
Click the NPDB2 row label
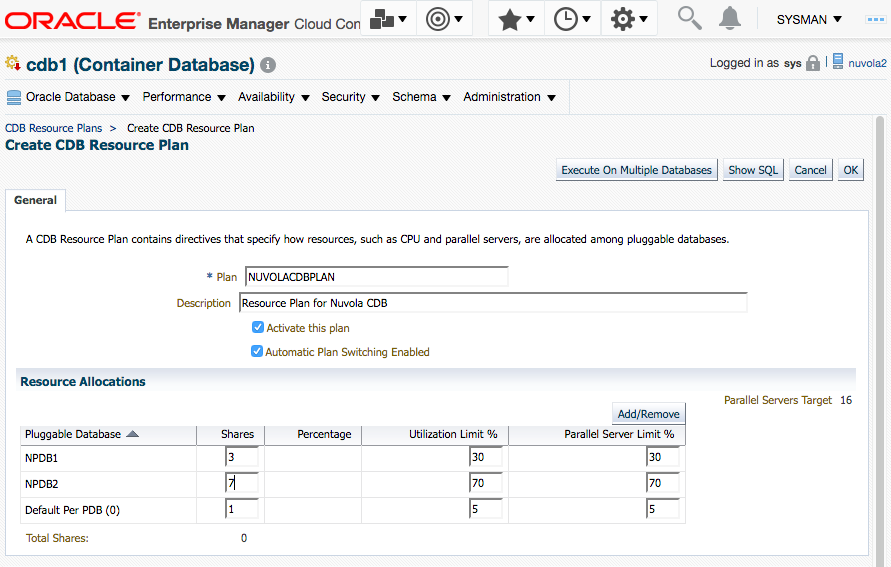pos(41,484)
